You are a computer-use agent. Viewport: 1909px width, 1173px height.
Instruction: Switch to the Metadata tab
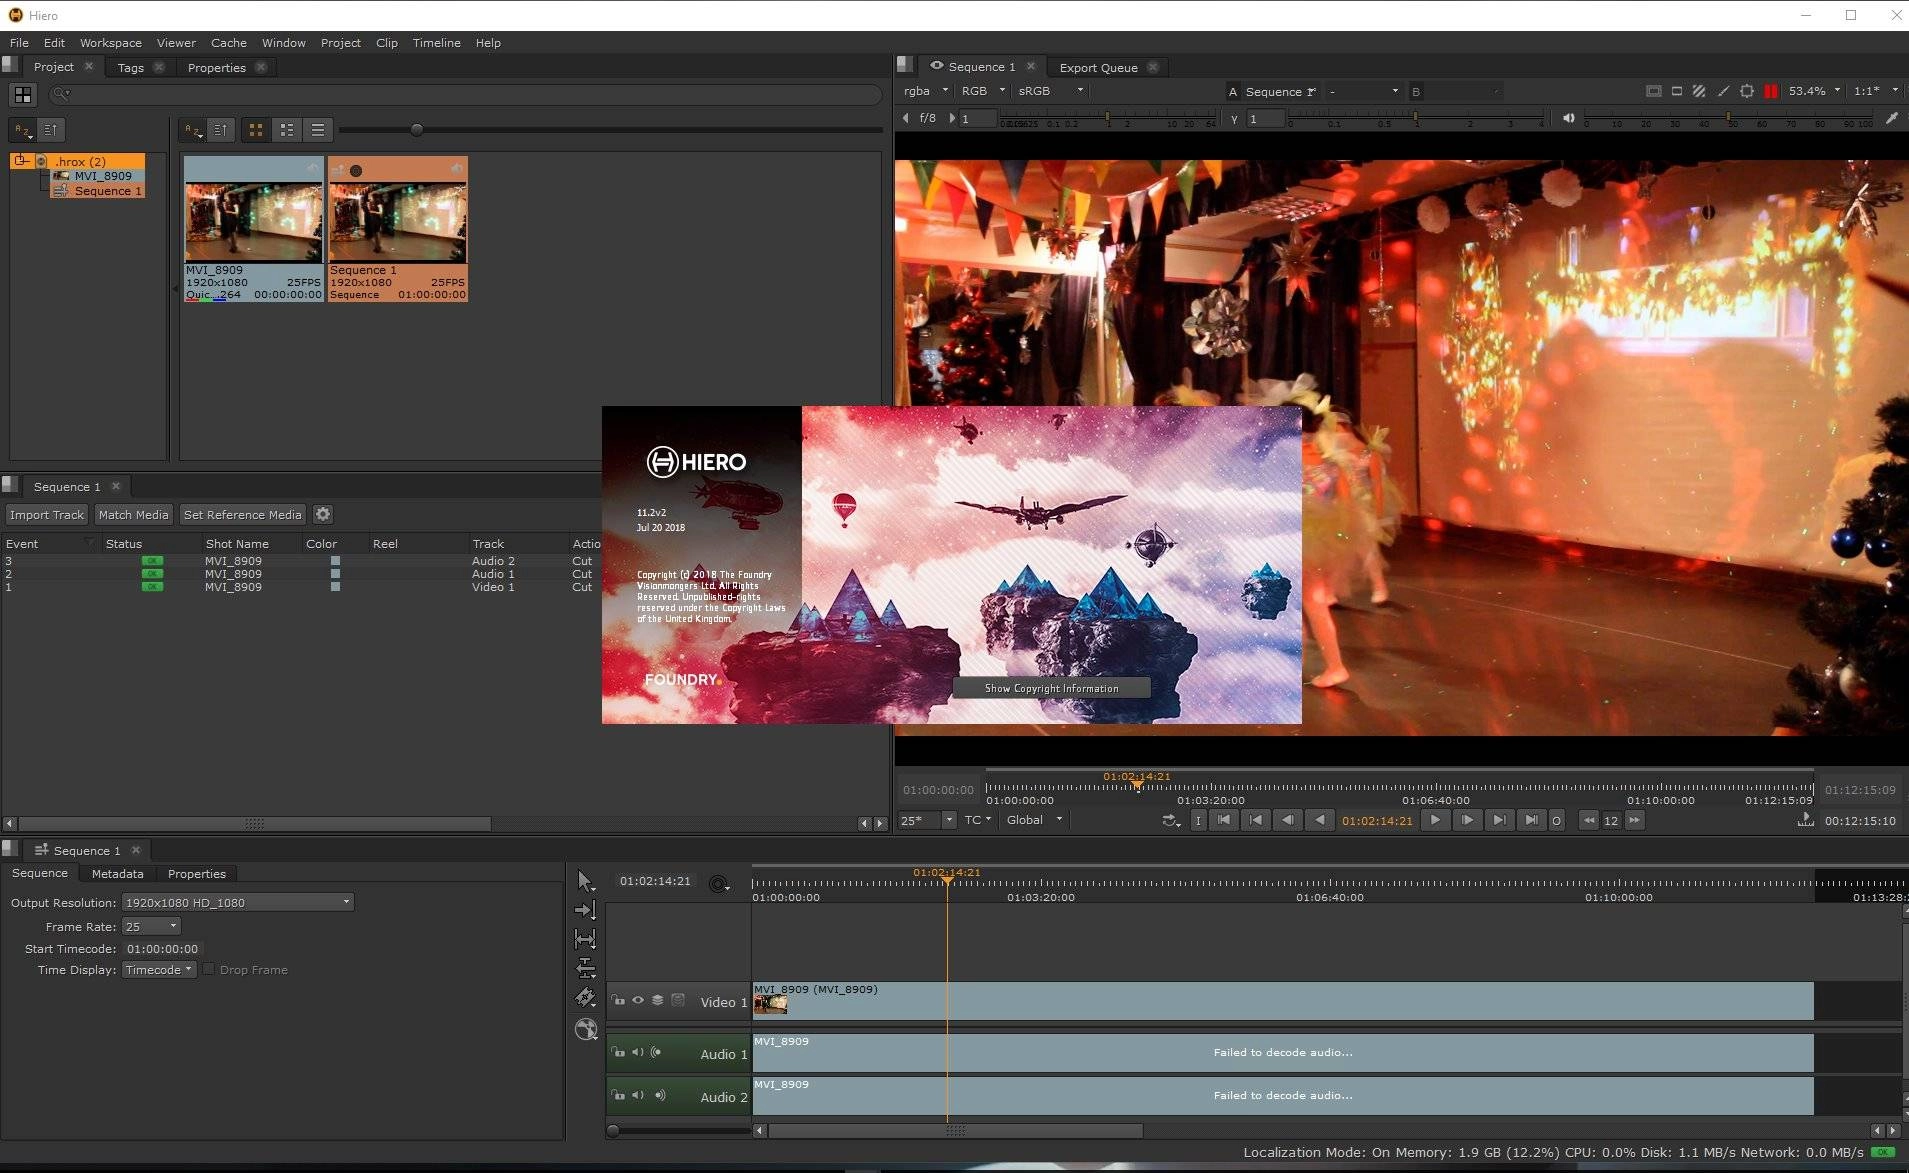coord(117,874)
